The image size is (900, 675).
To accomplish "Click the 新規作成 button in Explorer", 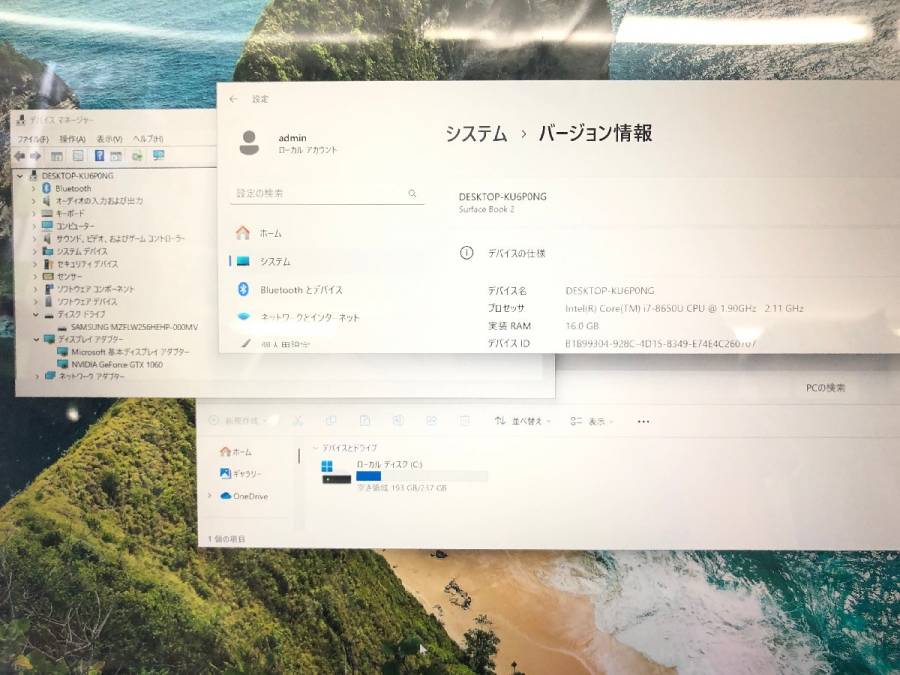I will pyautogui.click(x=238, y=421).
